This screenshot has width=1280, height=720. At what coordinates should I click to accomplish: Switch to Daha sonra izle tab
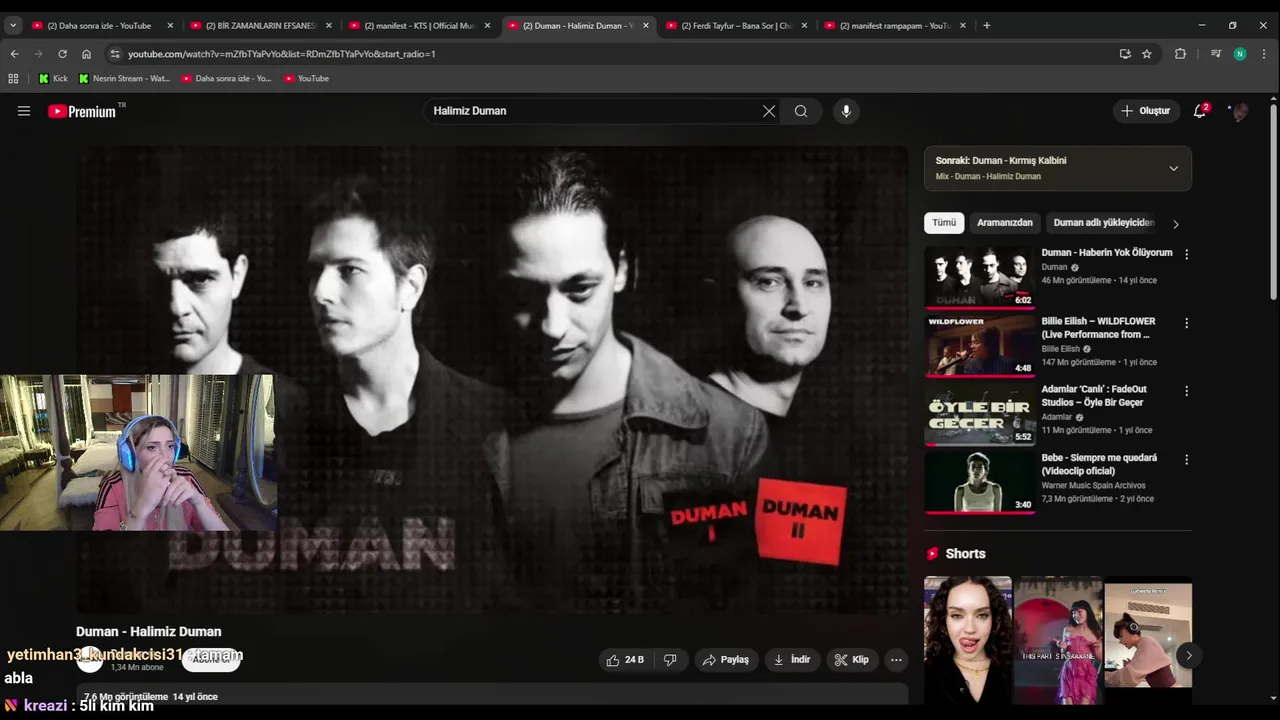click(x=99, y=26)
